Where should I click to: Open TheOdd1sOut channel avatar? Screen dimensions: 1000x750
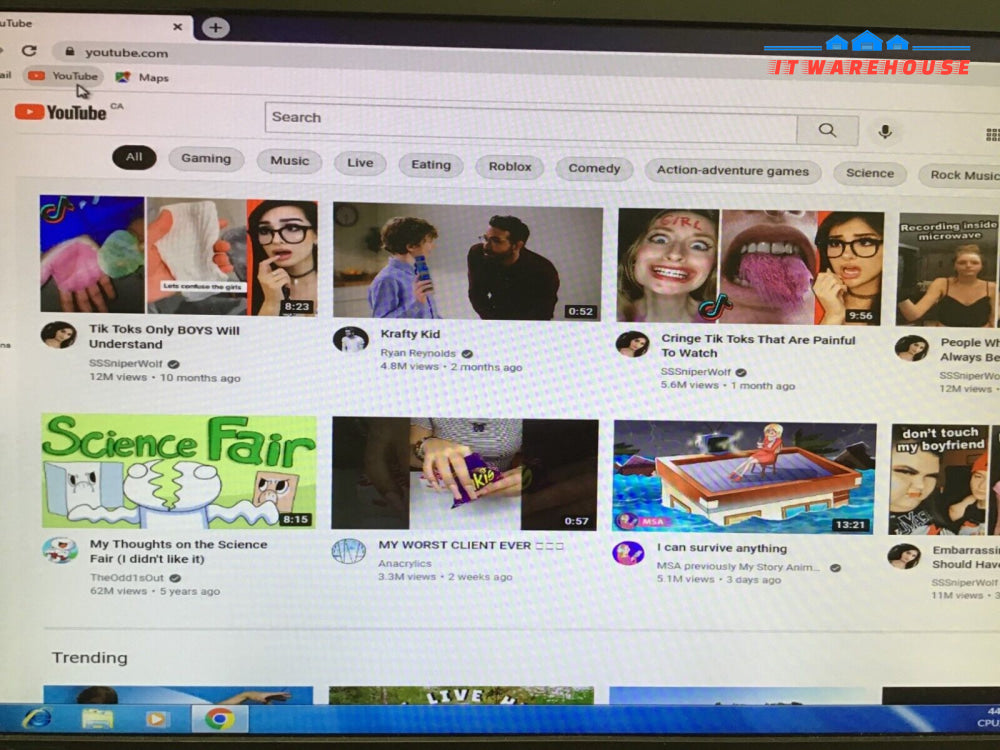60,550
